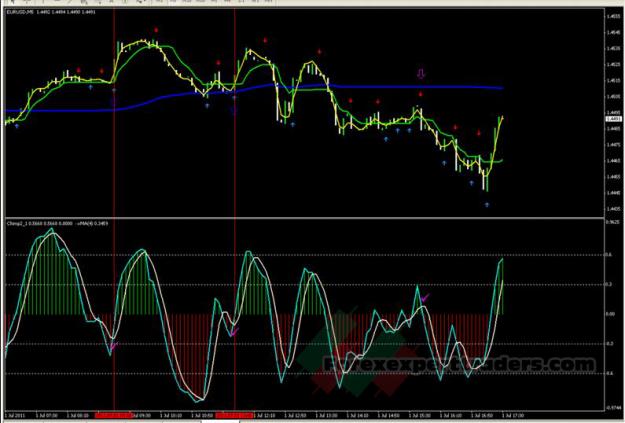Click the 0.00 level on indicator scale

[x=610, y=314]
